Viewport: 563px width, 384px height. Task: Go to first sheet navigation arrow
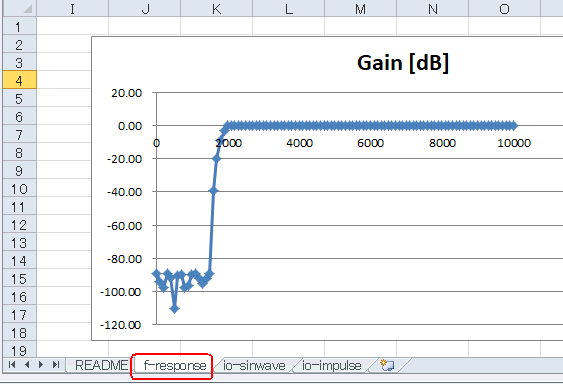[11, 365]
